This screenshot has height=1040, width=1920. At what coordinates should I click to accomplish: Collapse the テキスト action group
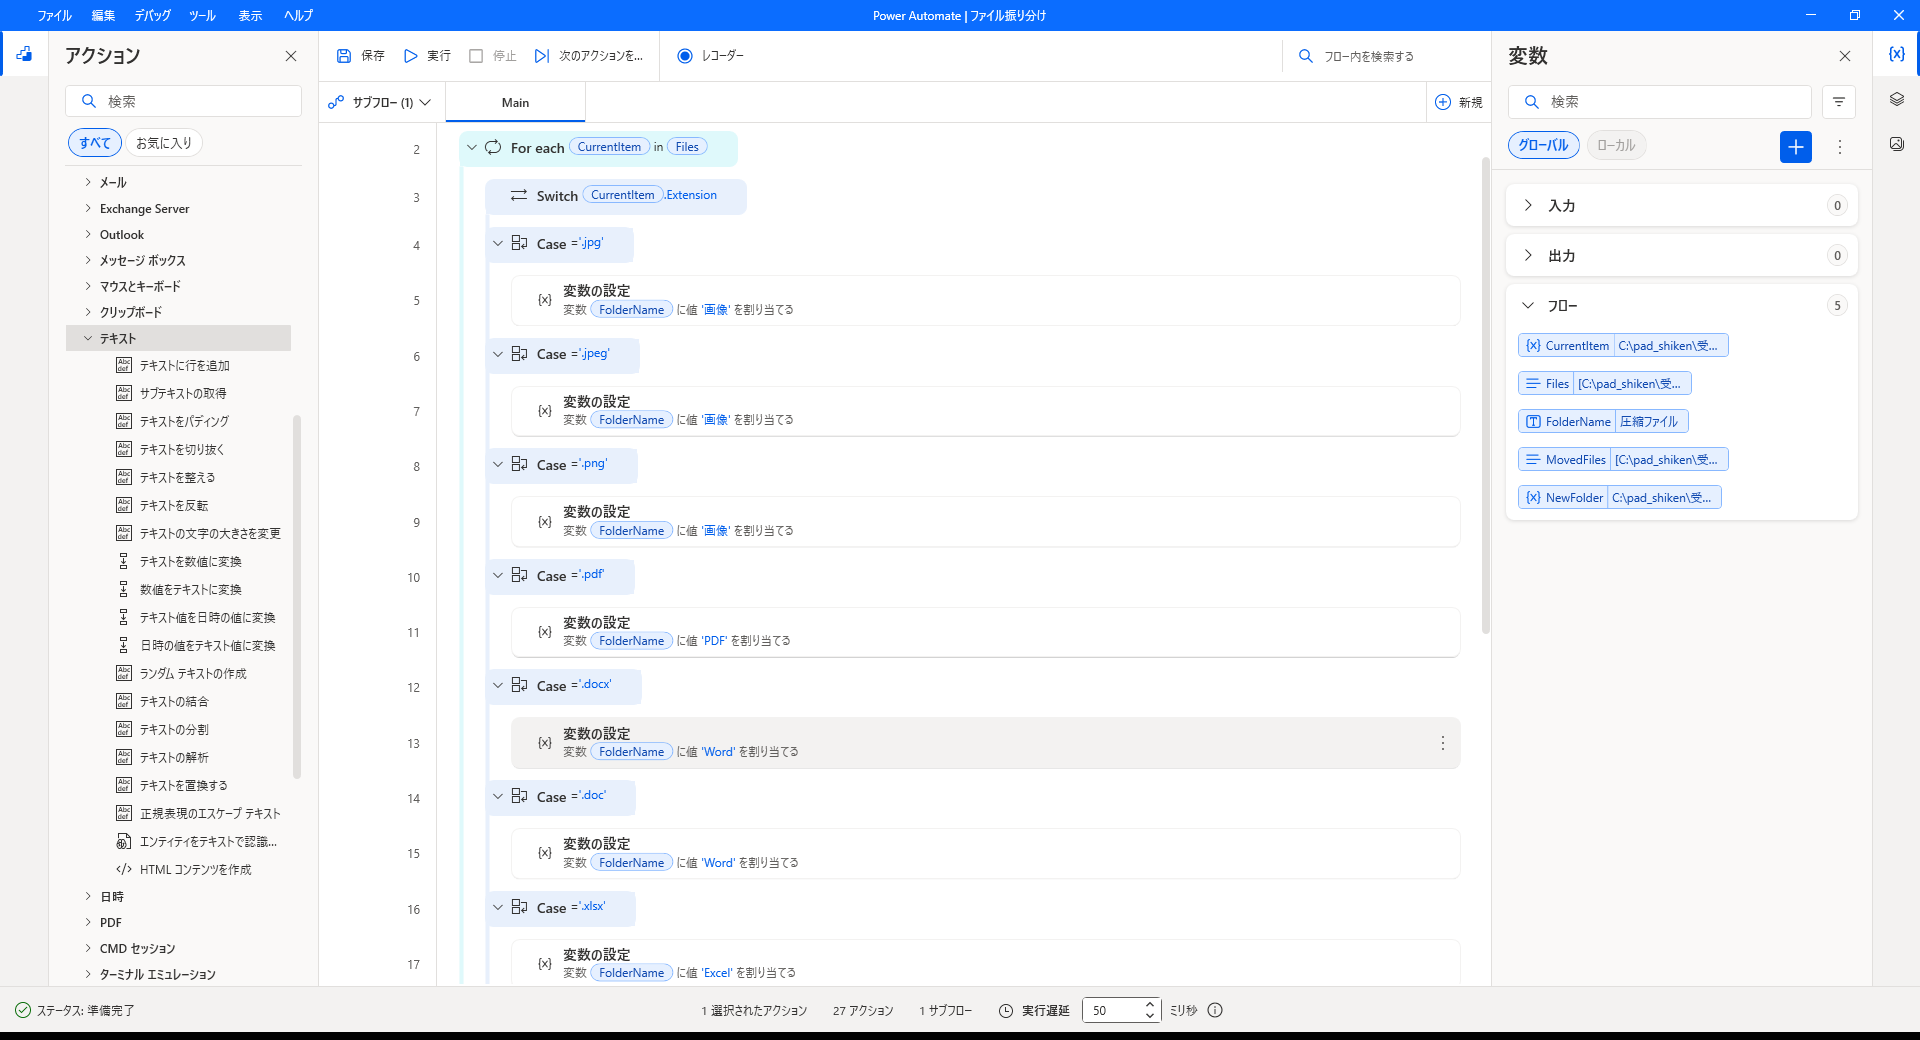(x=88, y=338)
